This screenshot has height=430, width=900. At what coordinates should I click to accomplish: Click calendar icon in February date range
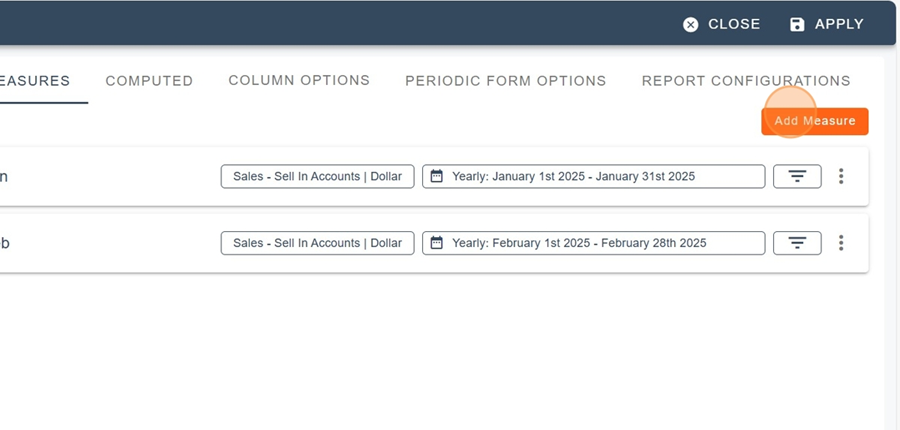tap(437, 243)
